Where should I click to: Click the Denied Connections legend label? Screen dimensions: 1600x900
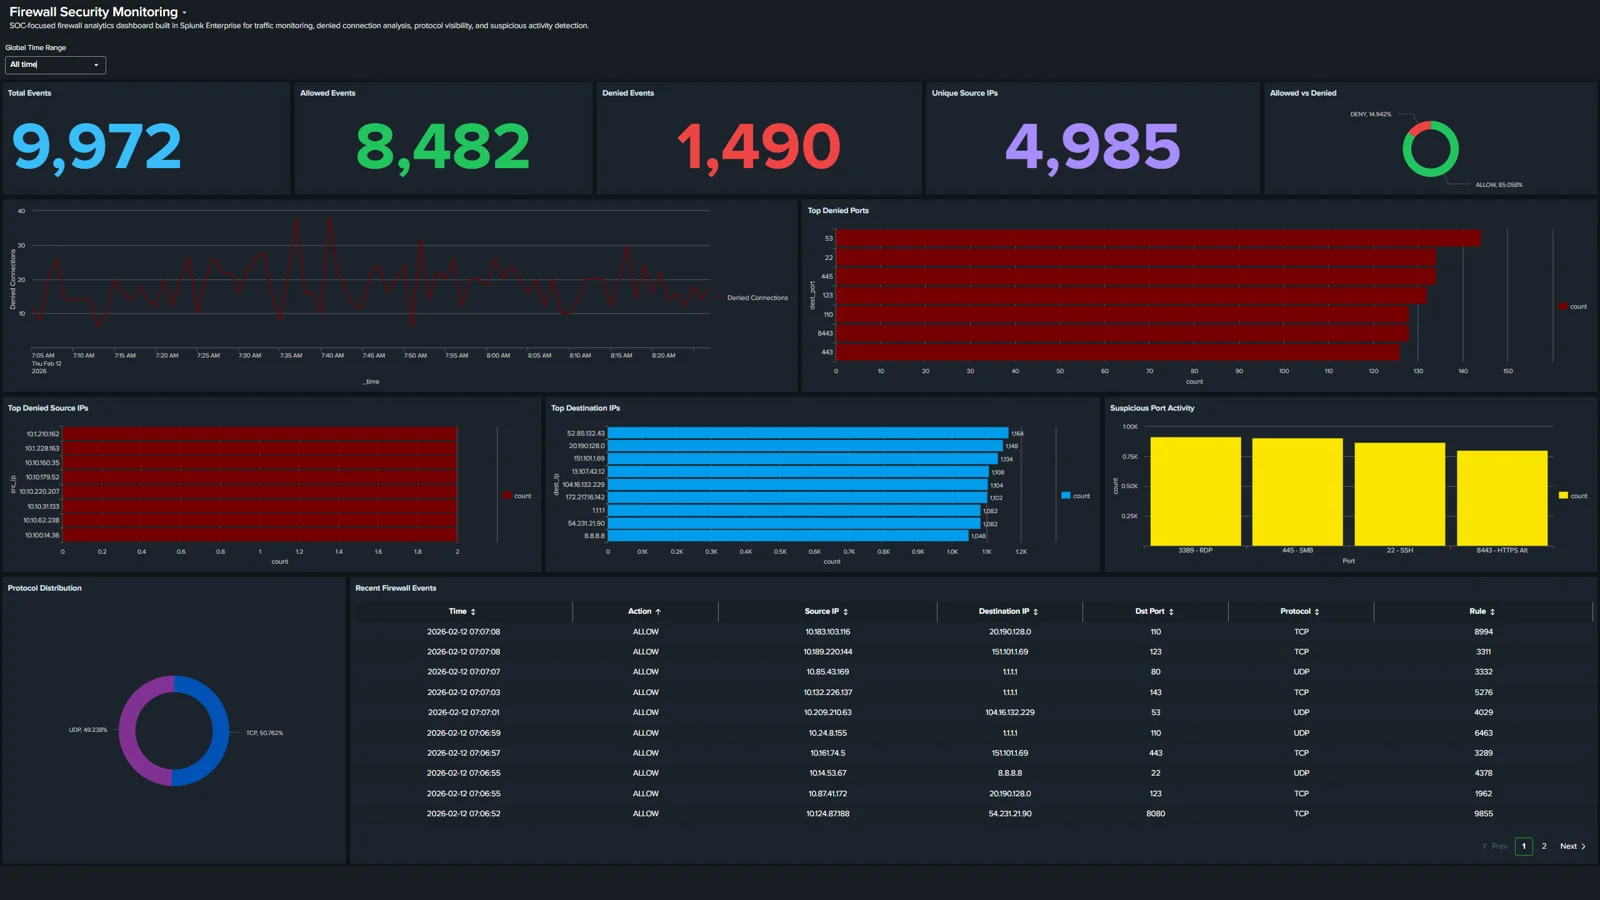757,298
